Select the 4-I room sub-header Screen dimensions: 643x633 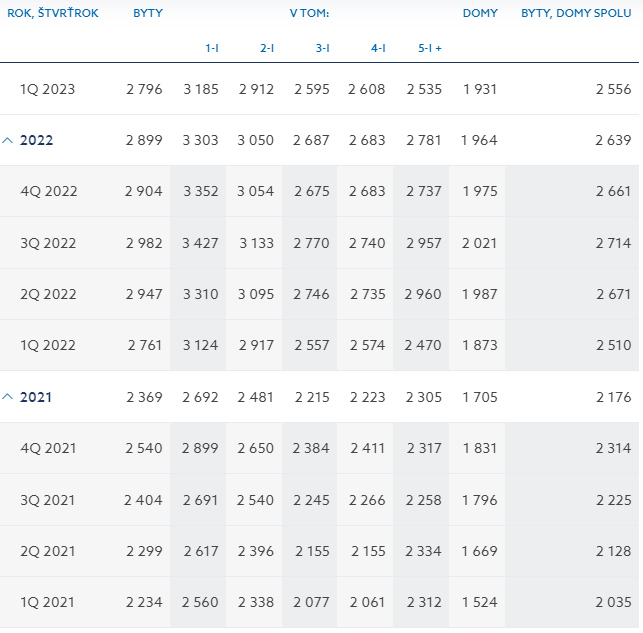pyautogui.click(x=378, y=48)
